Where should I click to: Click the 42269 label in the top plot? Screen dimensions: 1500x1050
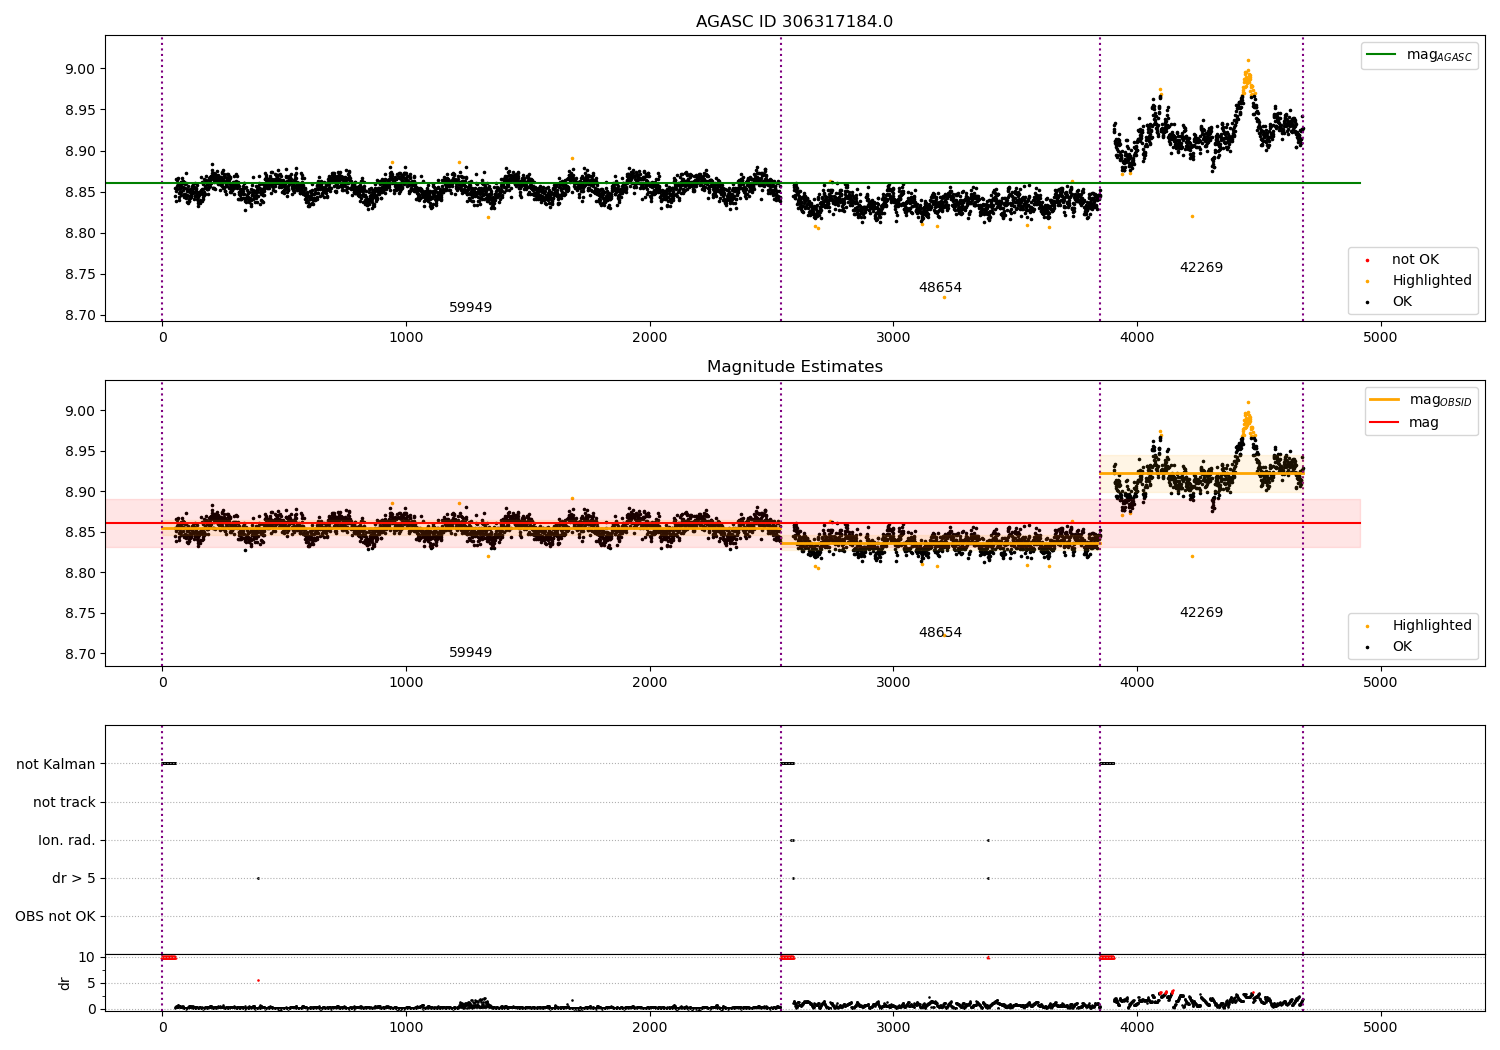tap(1201, 268)
